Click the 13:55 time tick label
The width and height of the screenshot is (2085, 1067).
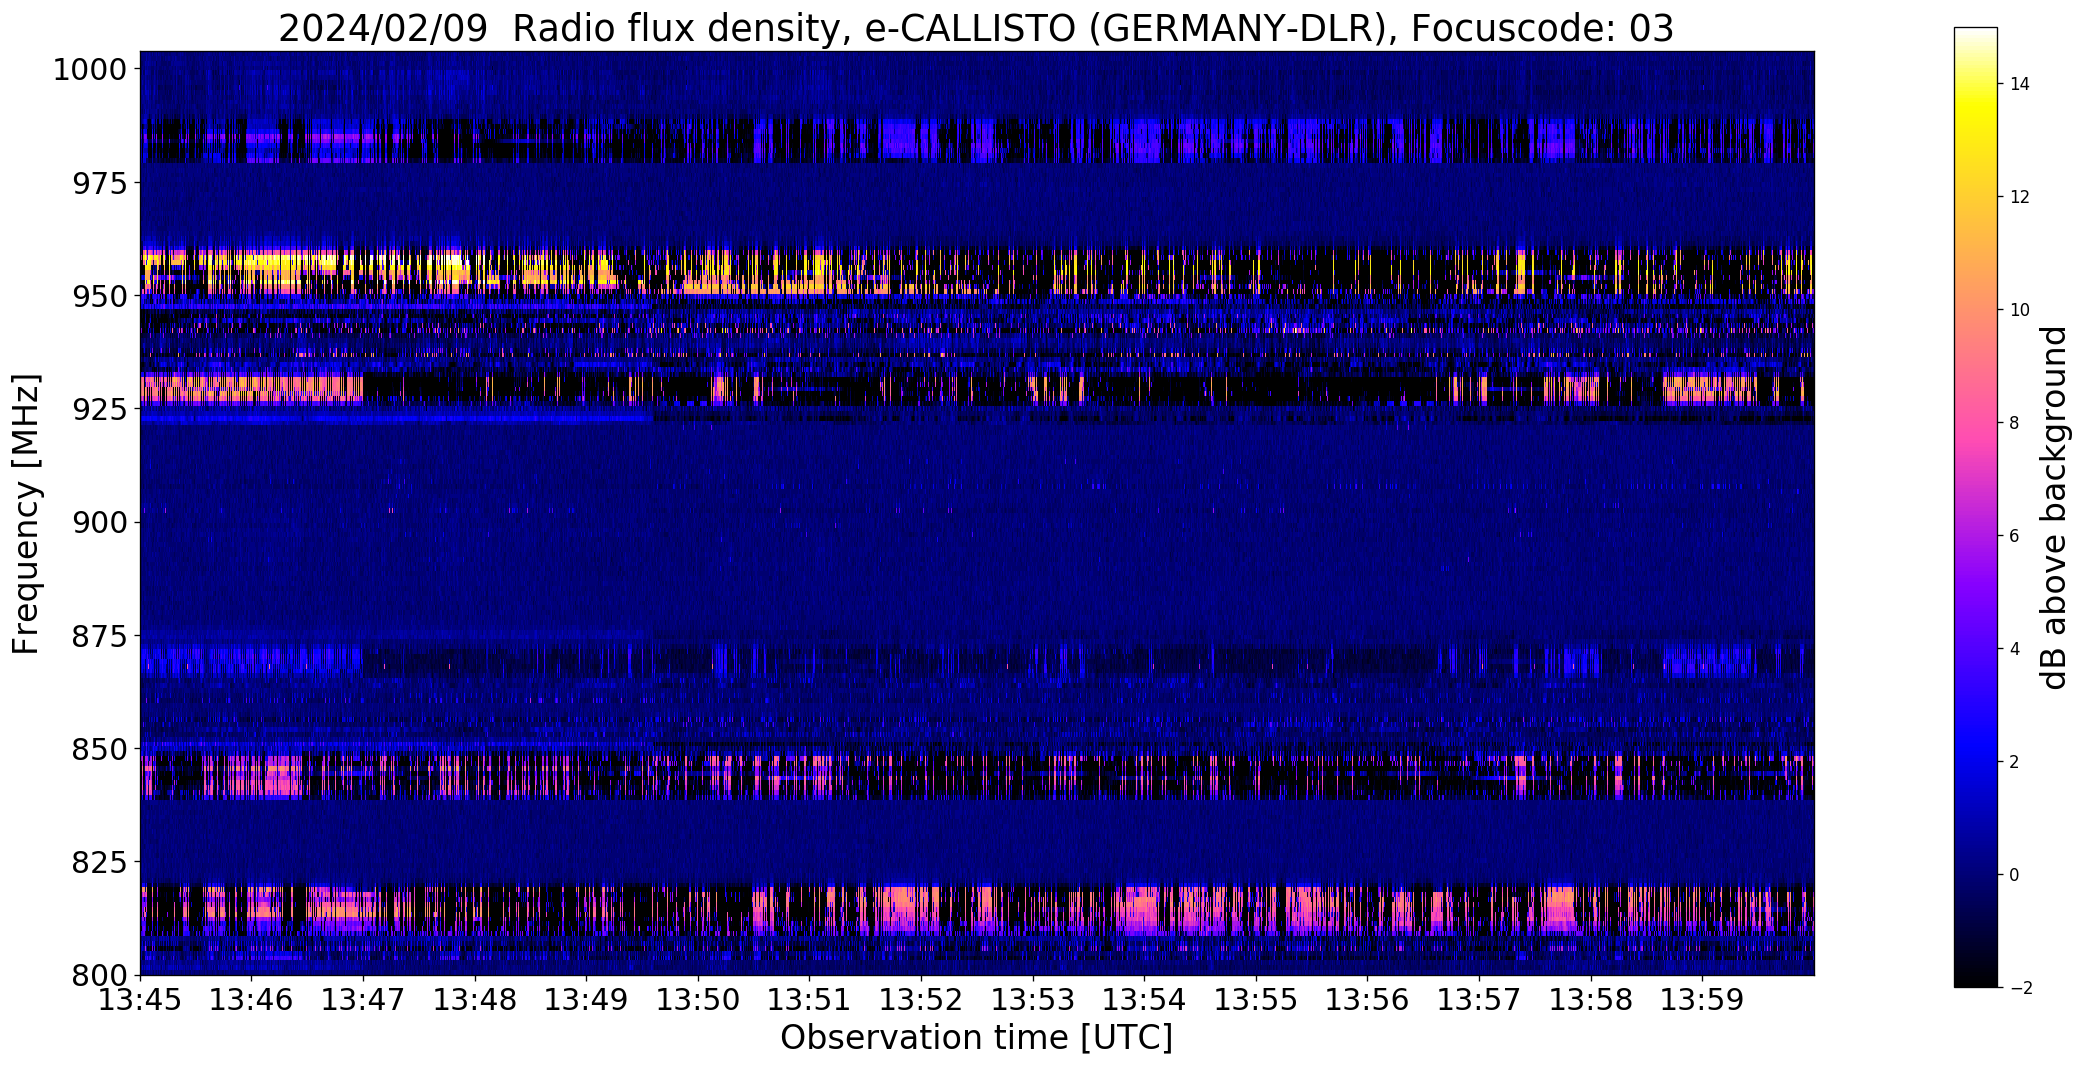click(x=1256, y=1000)
